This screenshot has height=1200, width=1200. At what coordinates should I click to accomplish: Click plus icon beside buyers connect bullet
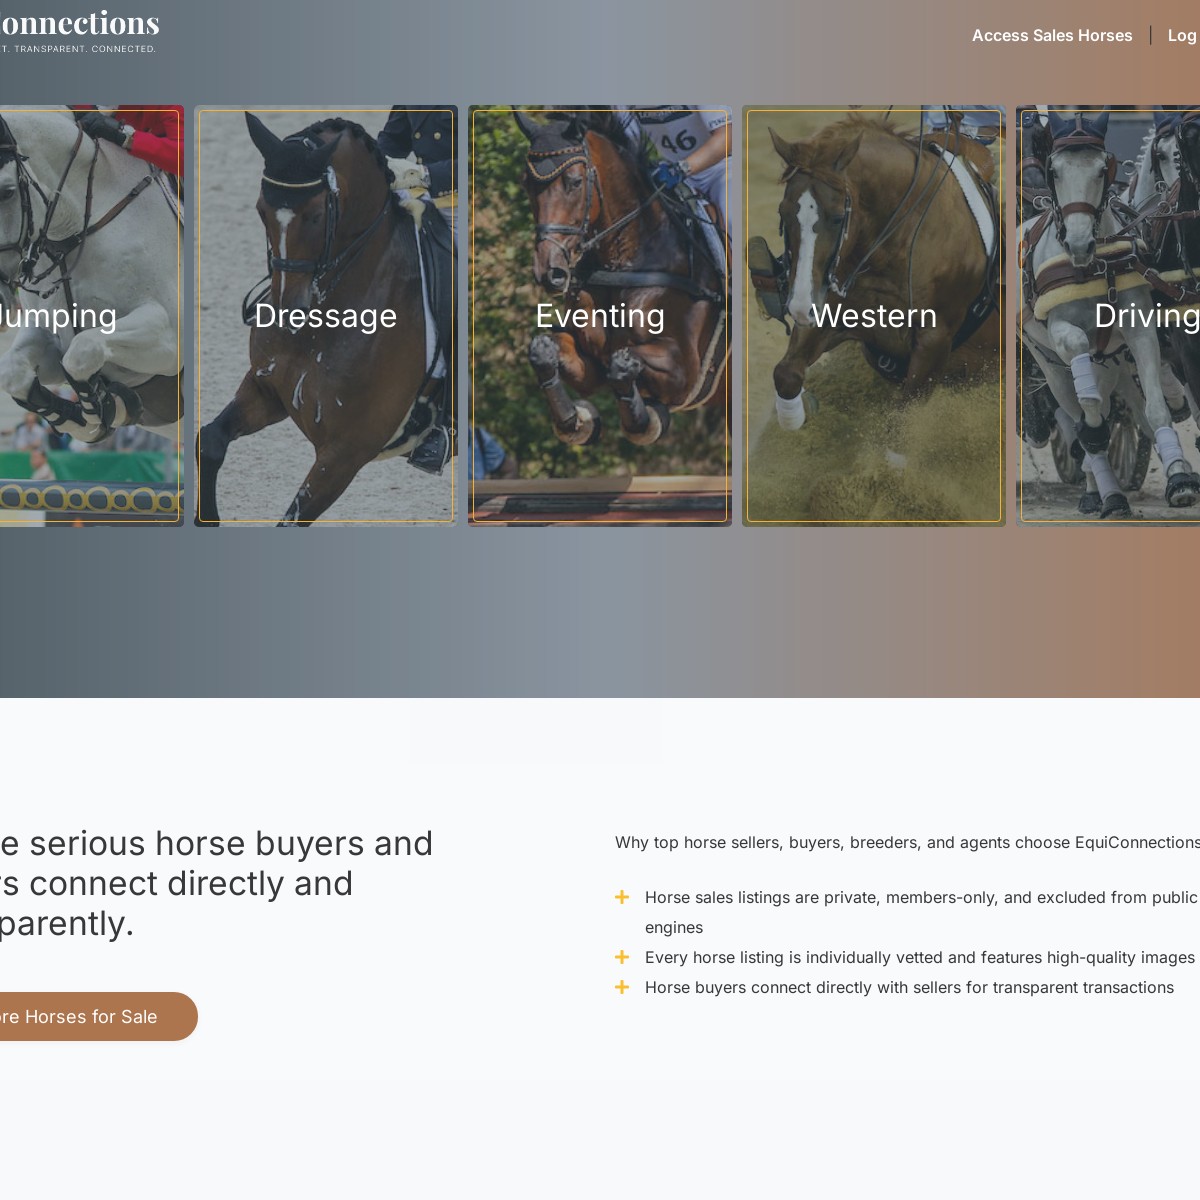(x=622, y=987)
